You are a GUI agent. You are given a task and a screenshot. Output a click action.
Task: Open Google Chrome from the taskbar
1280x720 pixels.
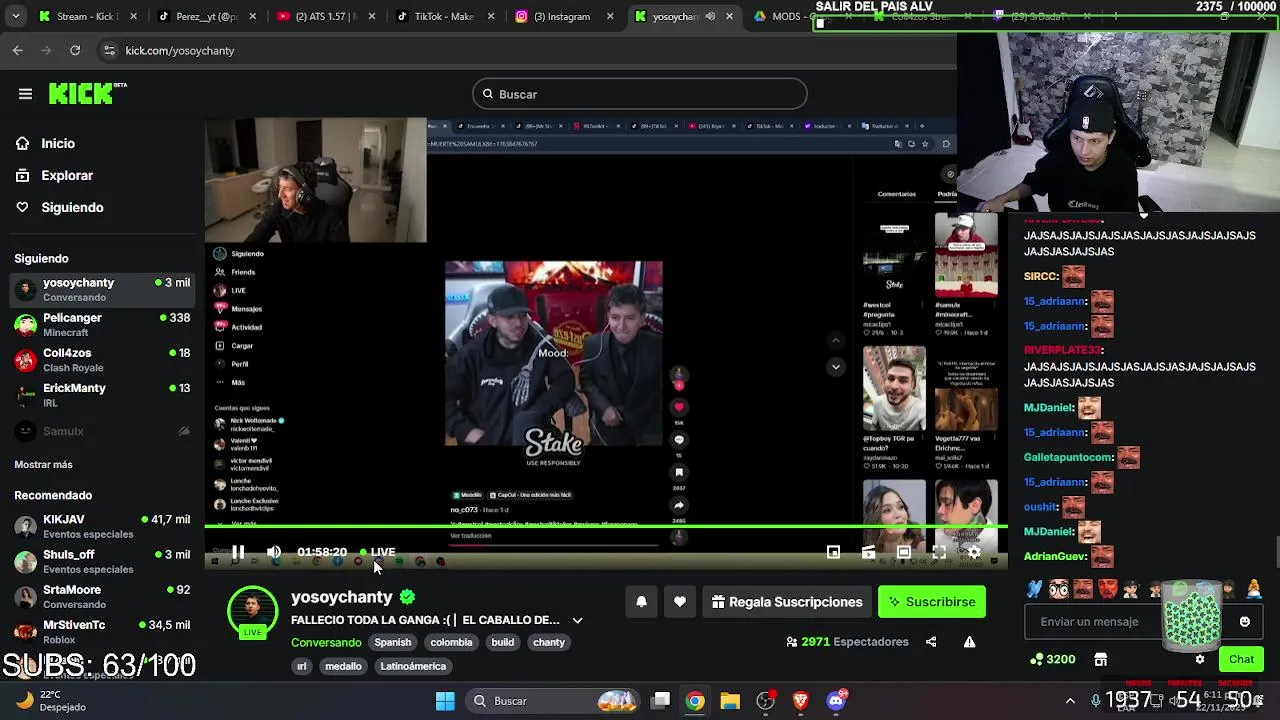pos(695,701)
